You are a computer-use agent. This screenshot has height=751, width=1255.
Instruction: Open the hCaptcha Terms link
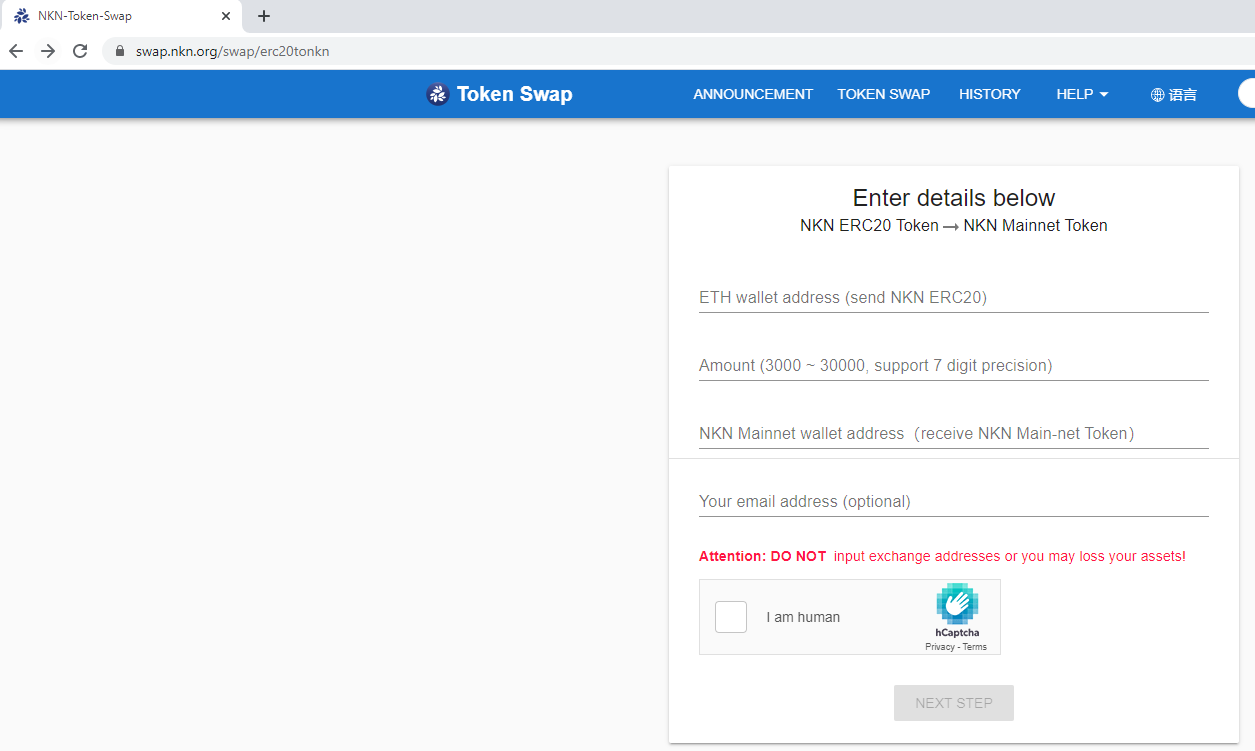click(x=975, y=647)
